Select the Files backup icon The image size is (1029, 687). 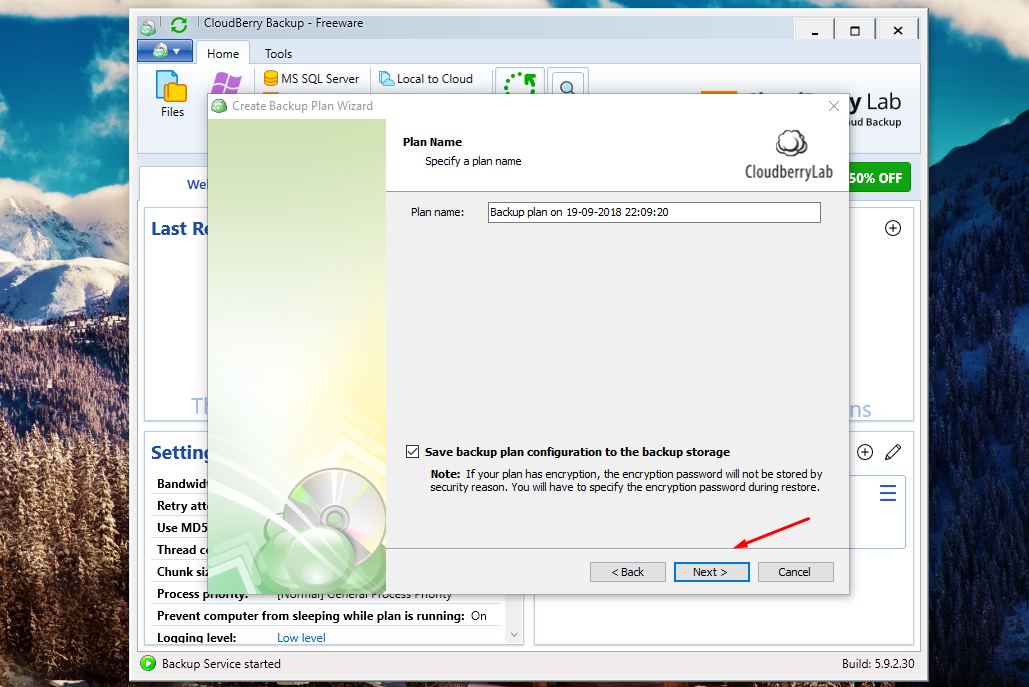(x=172, y=94)
